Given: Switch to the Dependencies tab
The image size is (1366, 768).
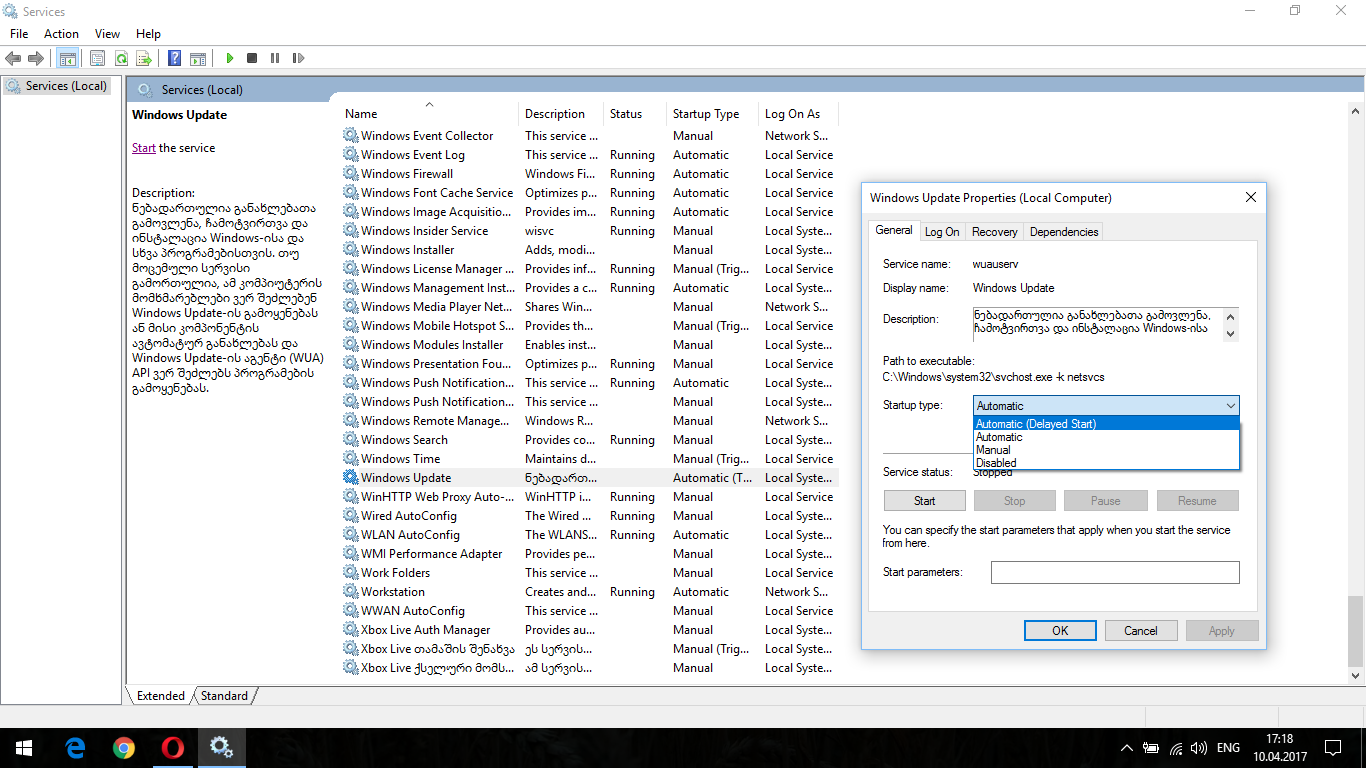Looking at the screenshot, I should (x=1063, y=232).
